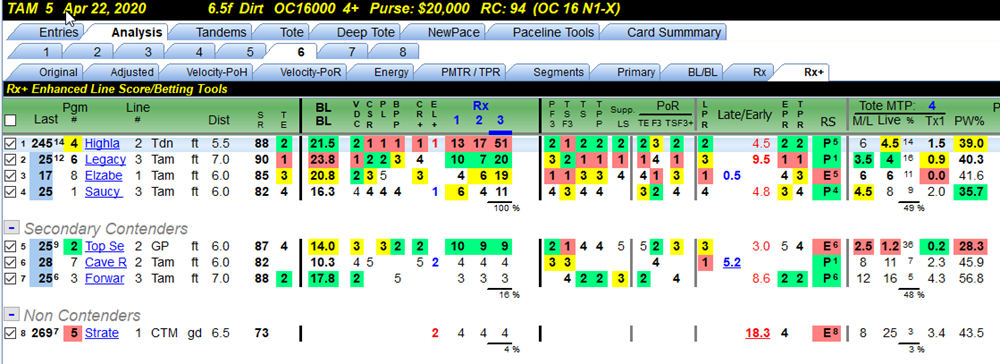Viewport: 1000px width, 364px height.
Task: Click the red Pgm 5 cell
Action: coord(74,333)
